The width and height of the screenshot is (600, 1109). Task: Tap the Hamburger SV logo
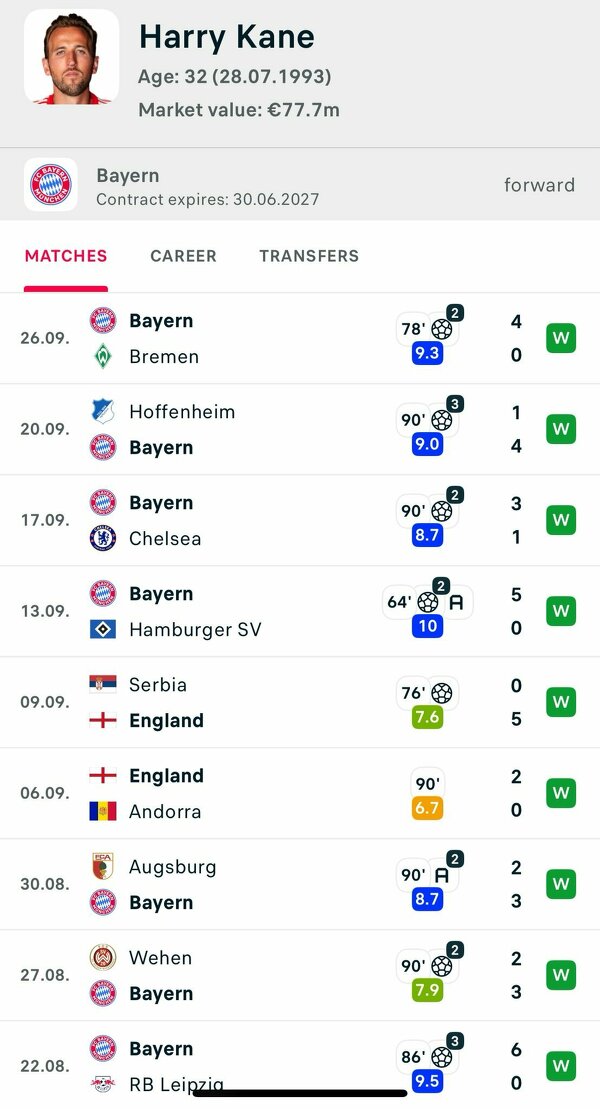click(x=103, y=629)
